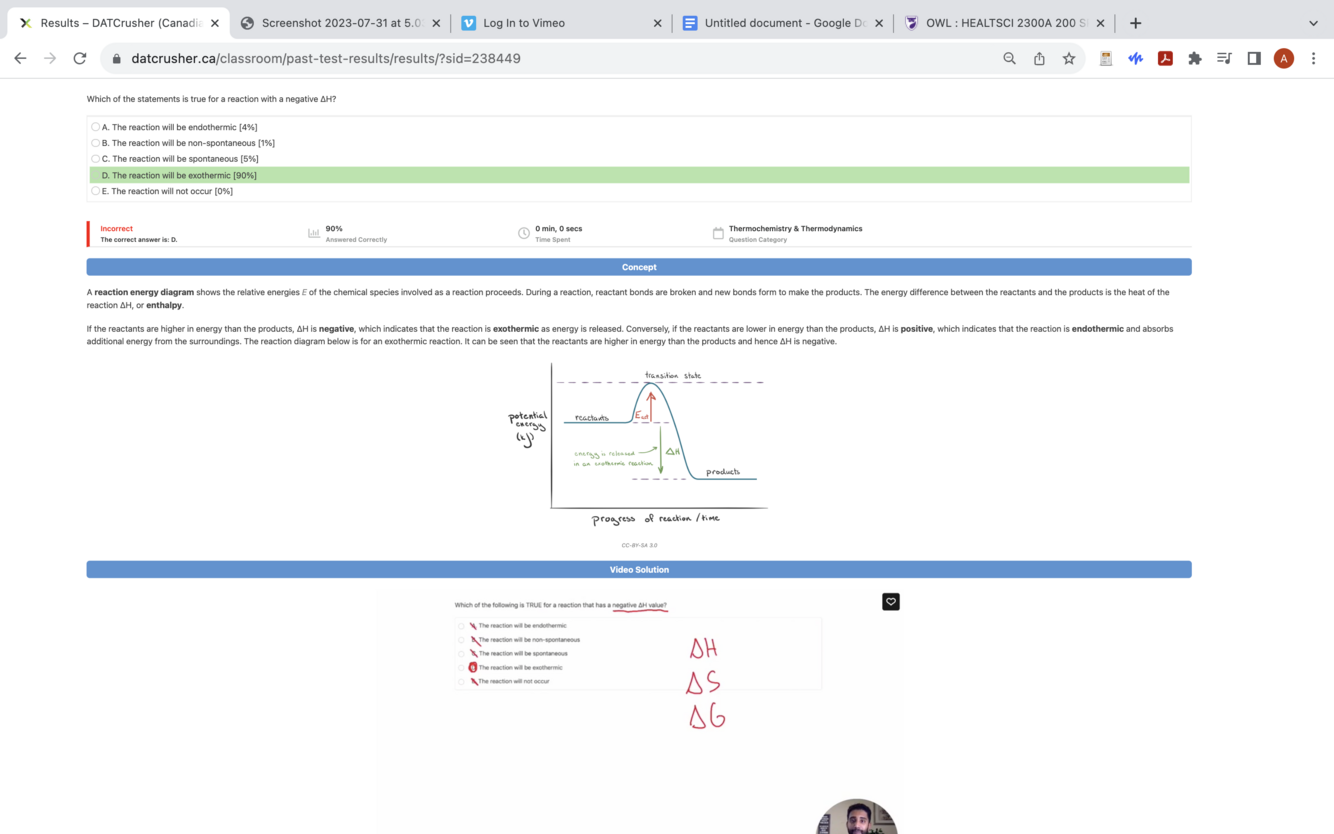Click the reaction energy diagram image
Screen dimensions: 1334x834
639,444
